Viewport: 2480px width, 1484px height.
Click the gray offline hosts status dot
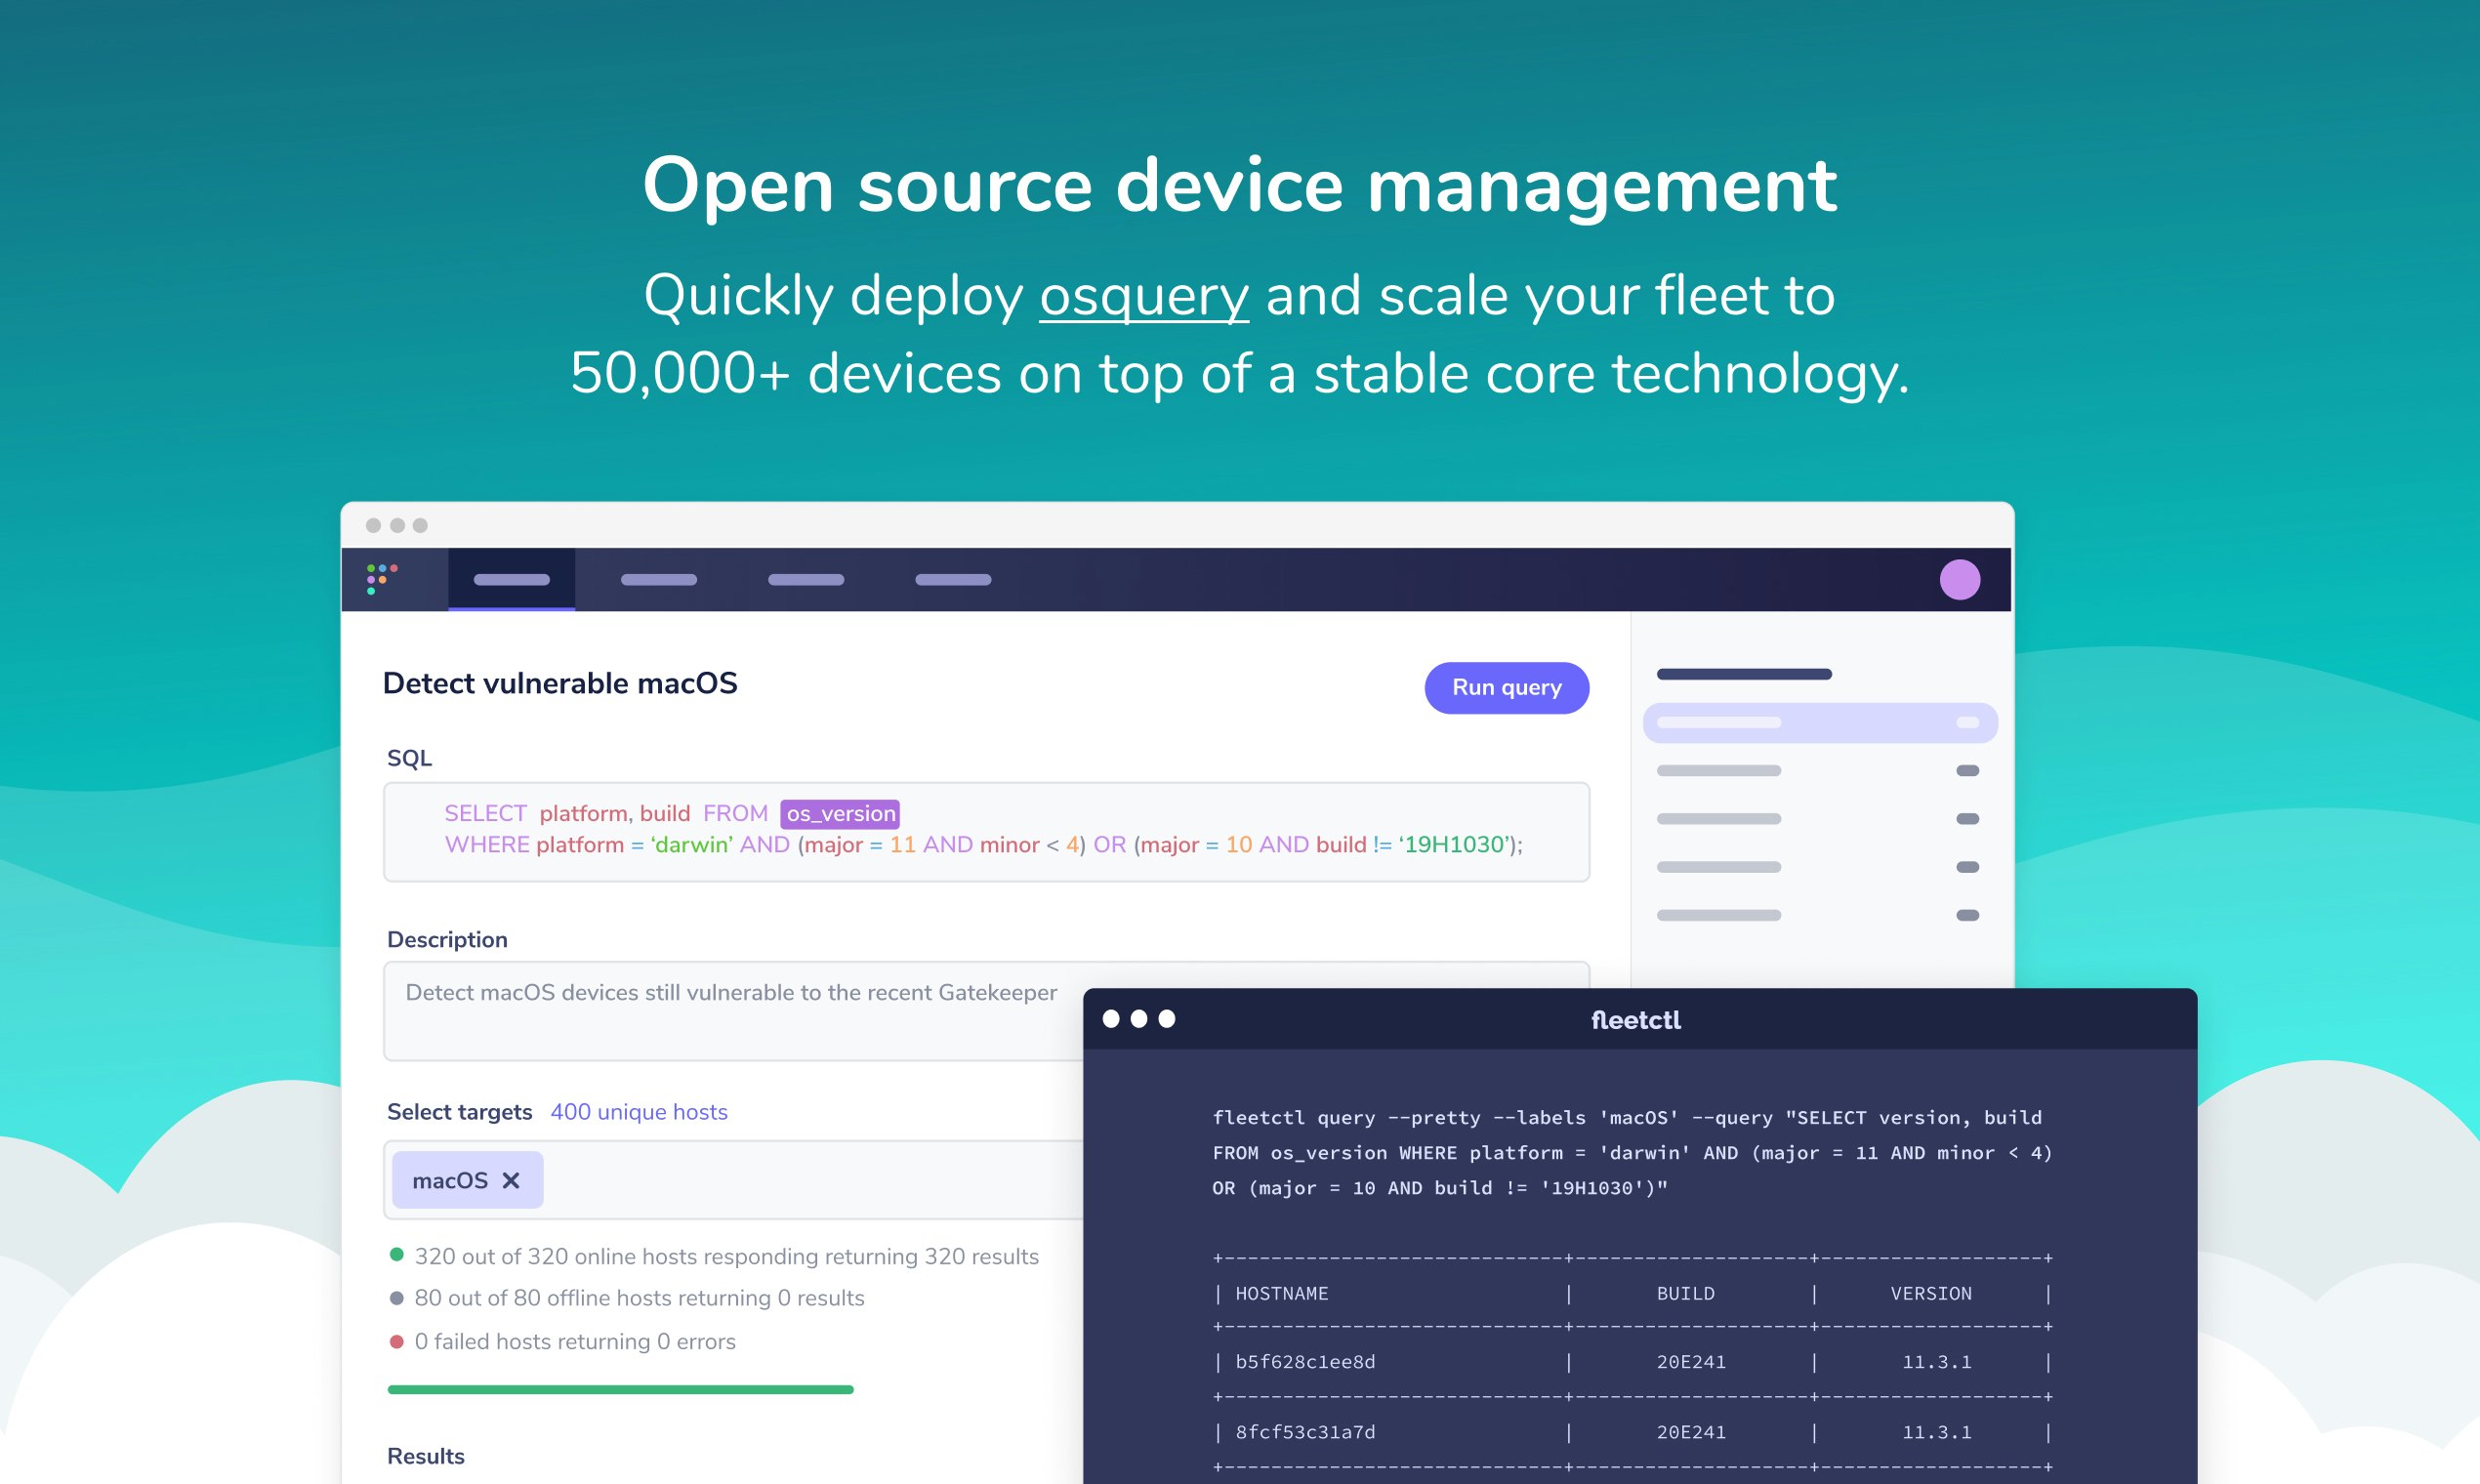coord(397,1297)
